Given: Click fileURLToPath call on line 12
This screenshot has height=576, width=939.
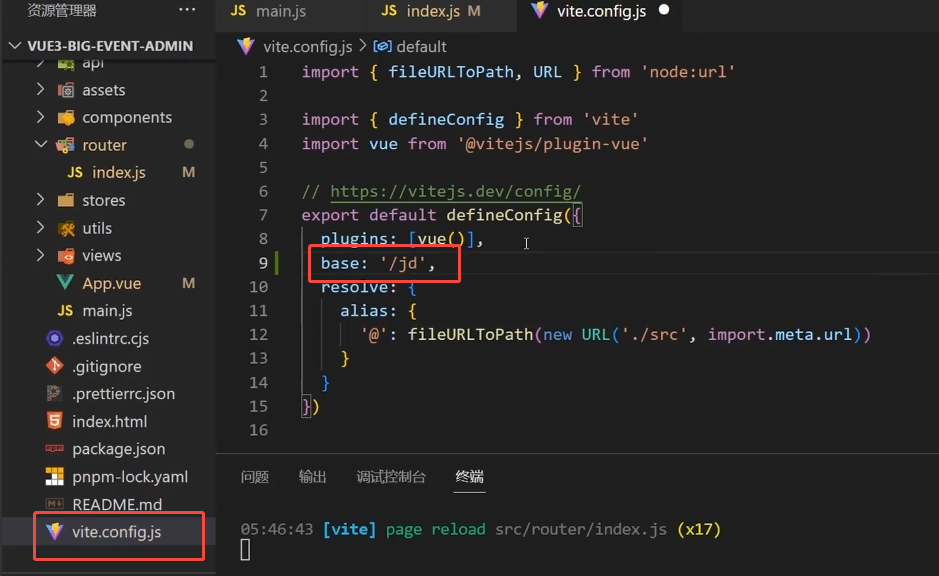Looking at the screenshot, I should 470,334.
